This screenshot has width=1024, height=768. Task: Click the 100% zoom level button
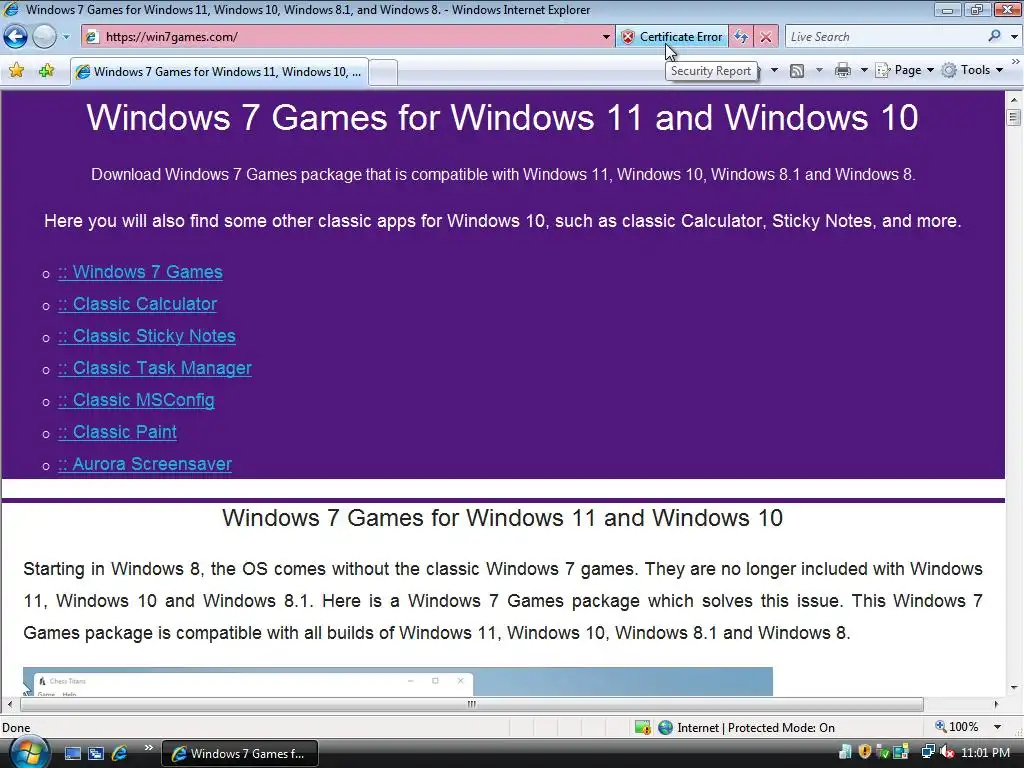957,727
